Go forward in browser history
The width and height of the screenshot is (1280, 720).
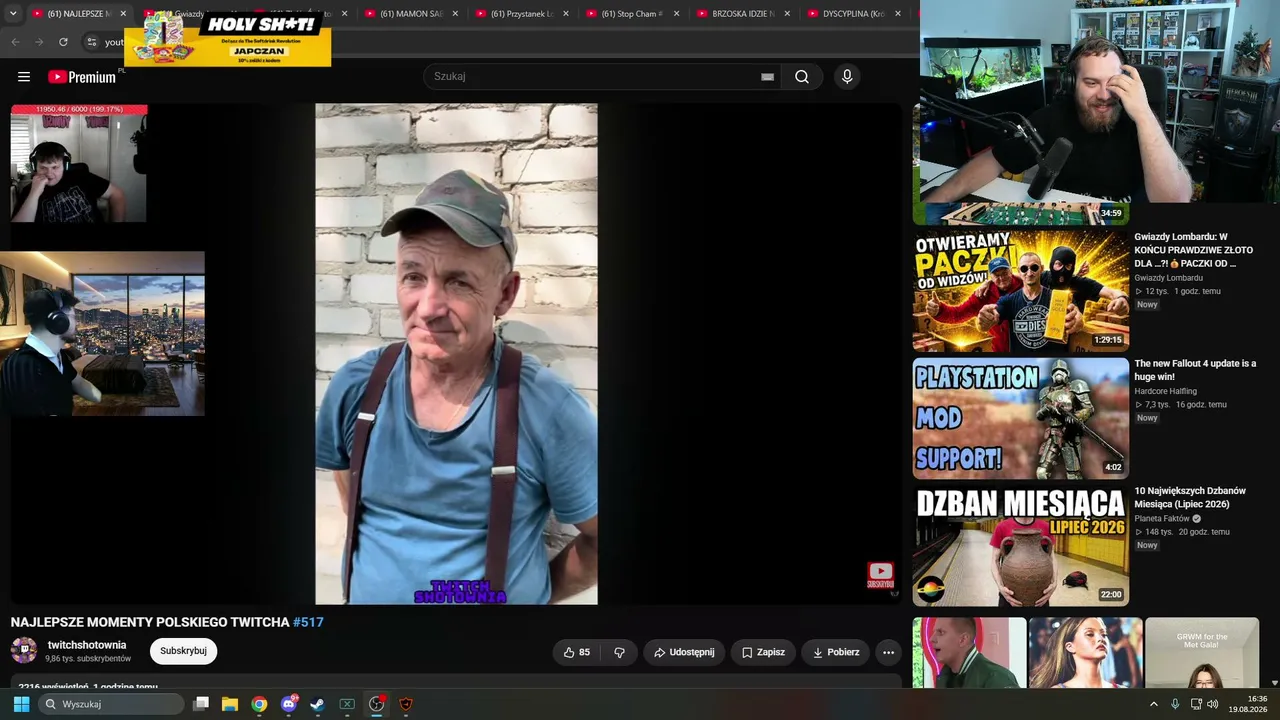39,42
